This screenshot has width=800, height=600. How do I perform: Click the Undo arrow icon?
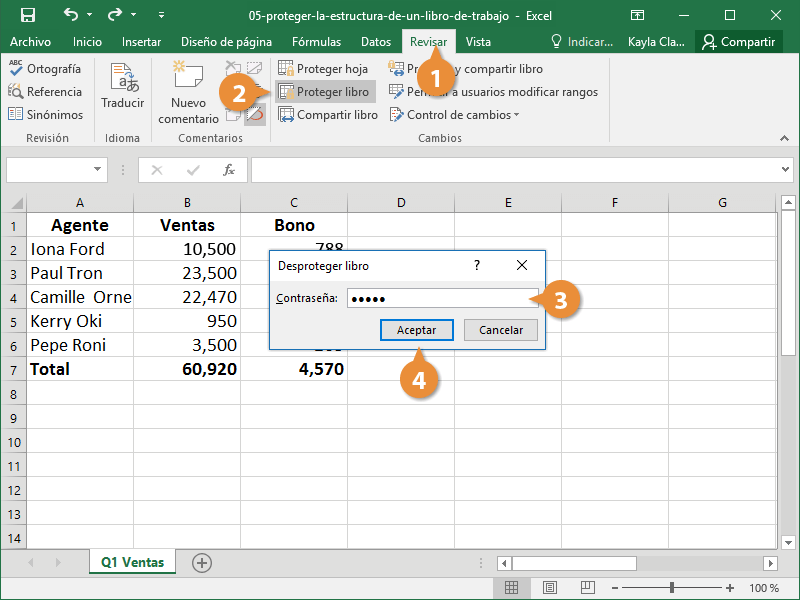pyautogui.click(x=70, y=15)
